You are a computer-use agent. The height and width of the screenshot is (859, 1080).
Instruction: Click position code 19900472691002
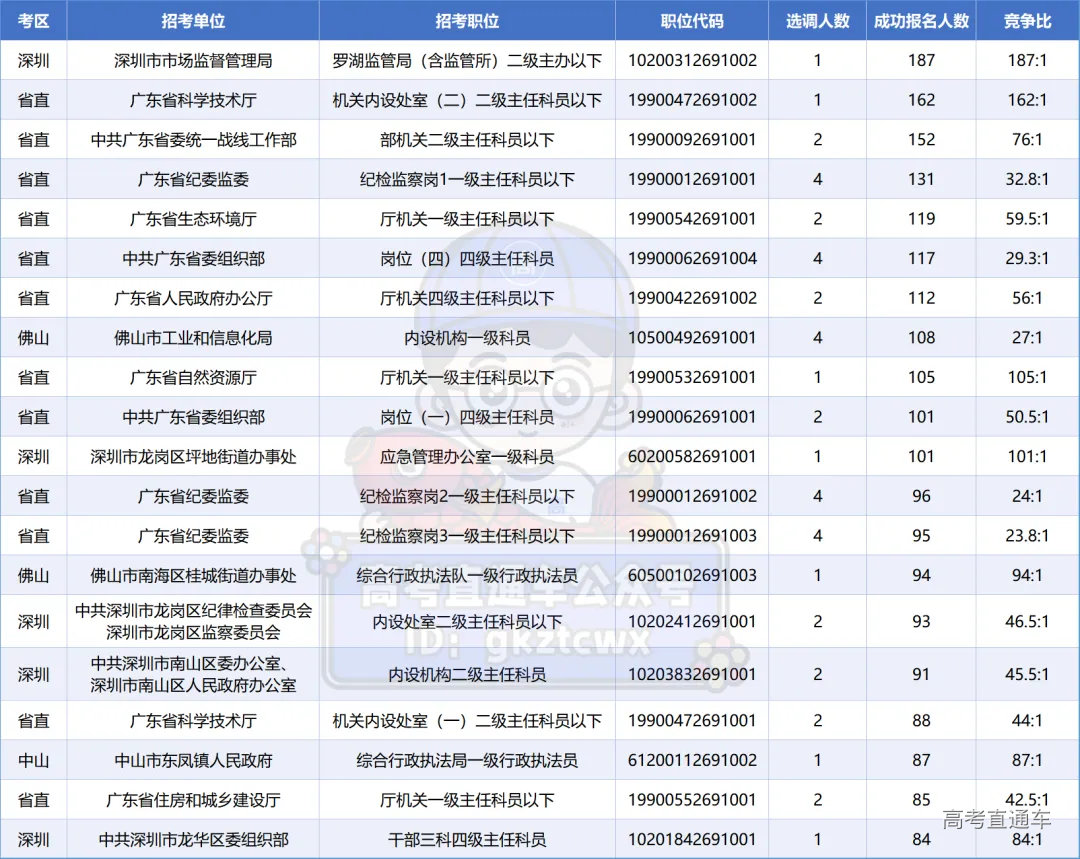692,100
